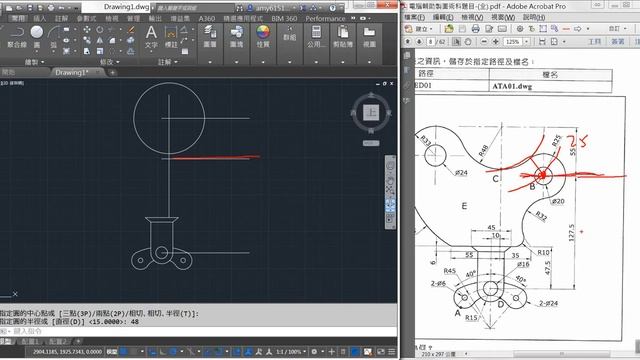Screen dimensions: 640x360
Task: Toggle polar tracking in status bar
Action: click(x=173, y=351)
